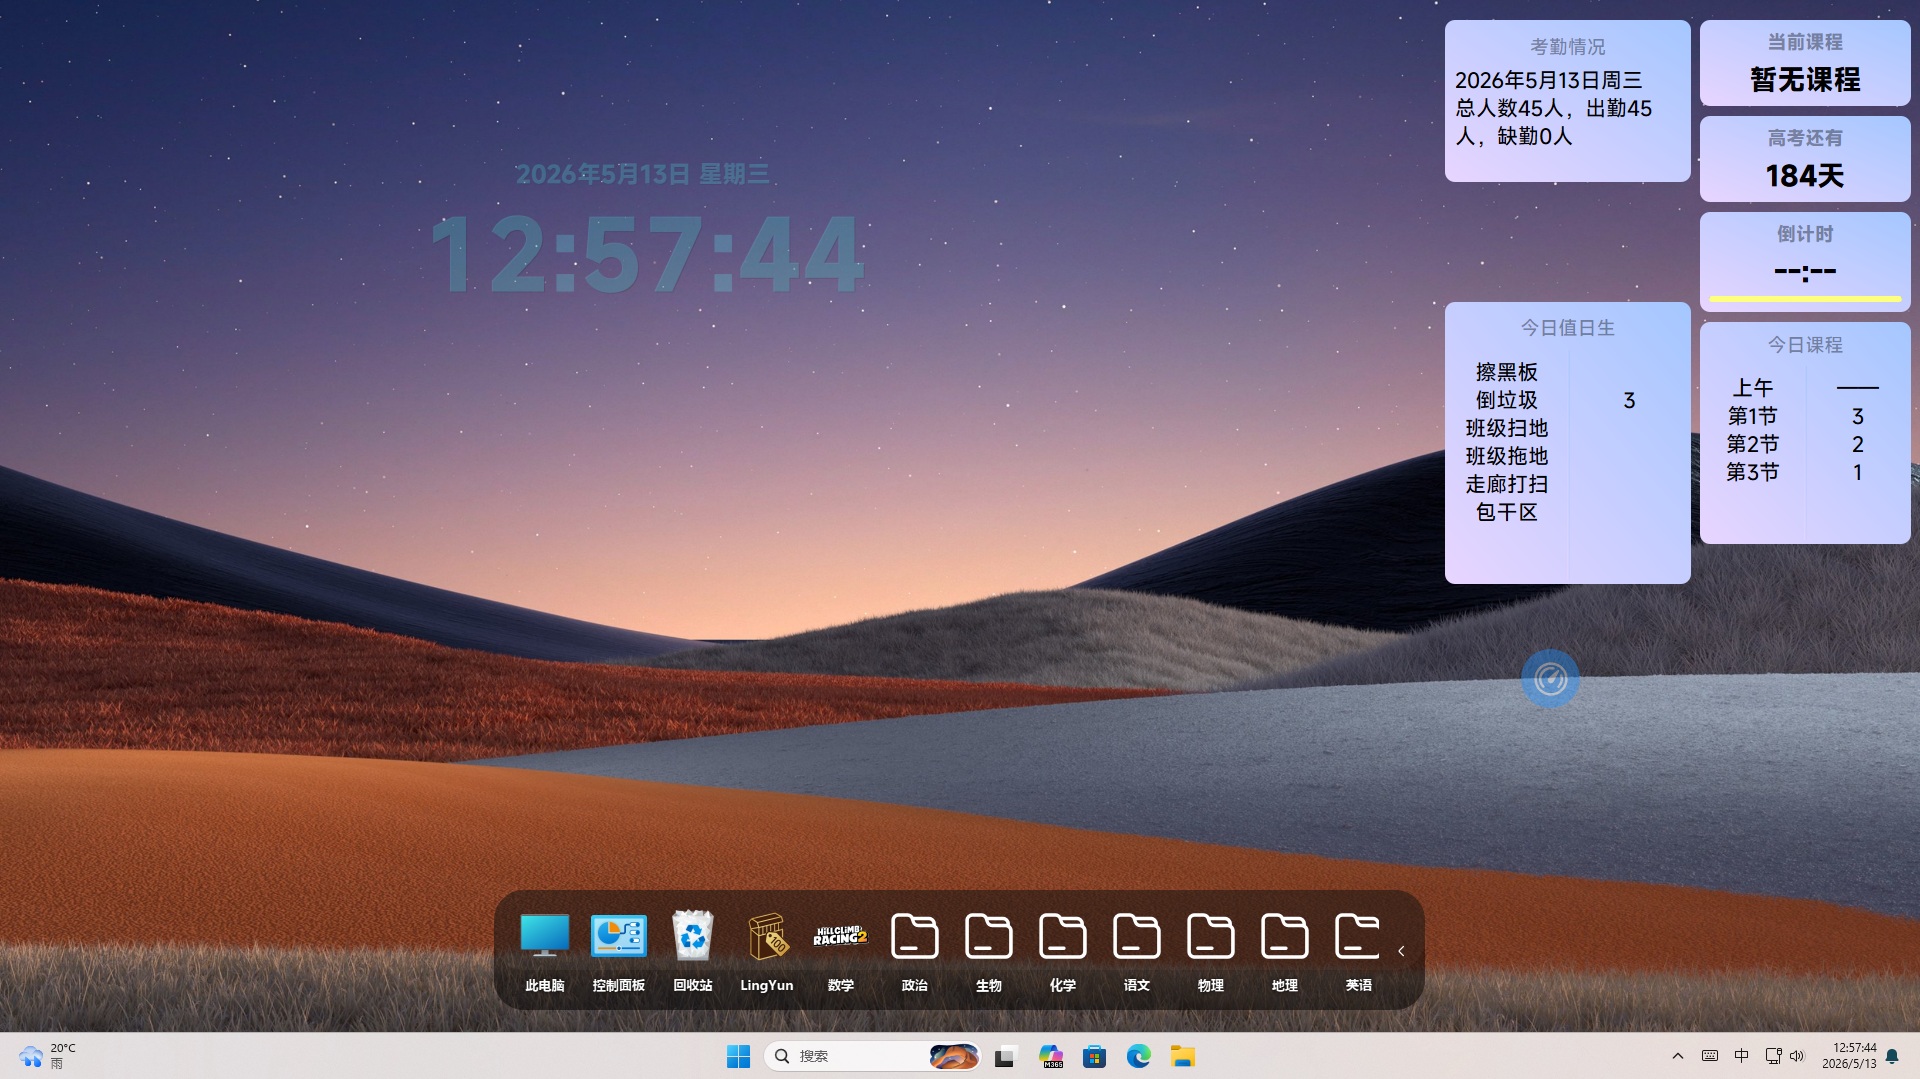Click the 2026年5月13日 星期三 date label
The image size is (1920, 1079).
click(642, 174)
